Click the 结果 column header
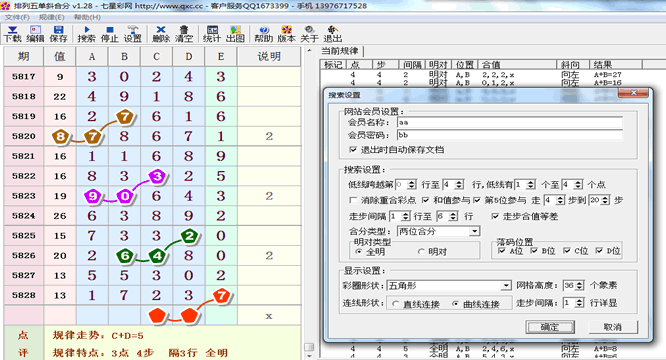 click(615, 65)
